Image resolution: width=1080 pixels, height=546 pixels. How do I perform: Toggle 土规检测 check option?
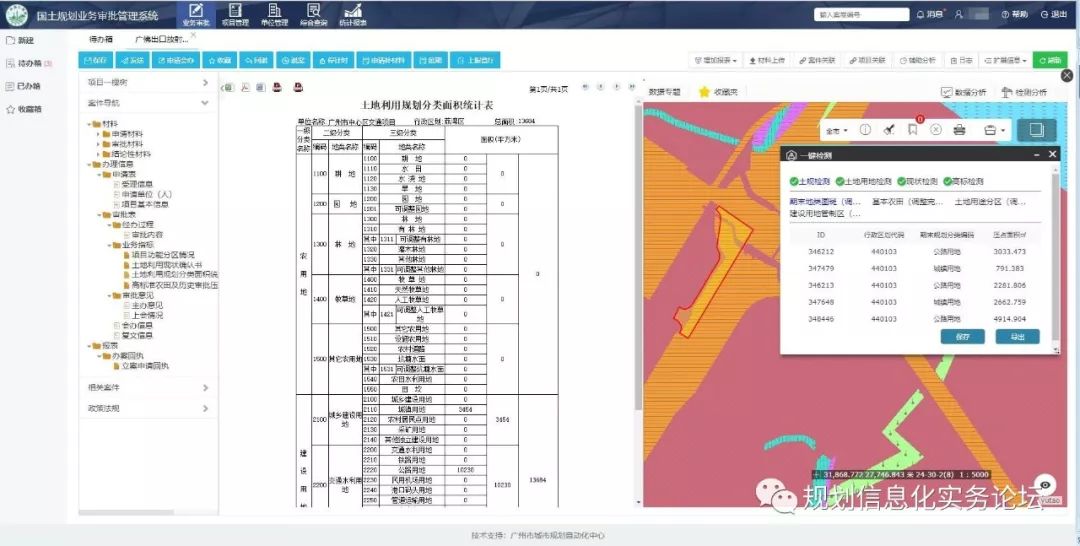coord(810,182)
